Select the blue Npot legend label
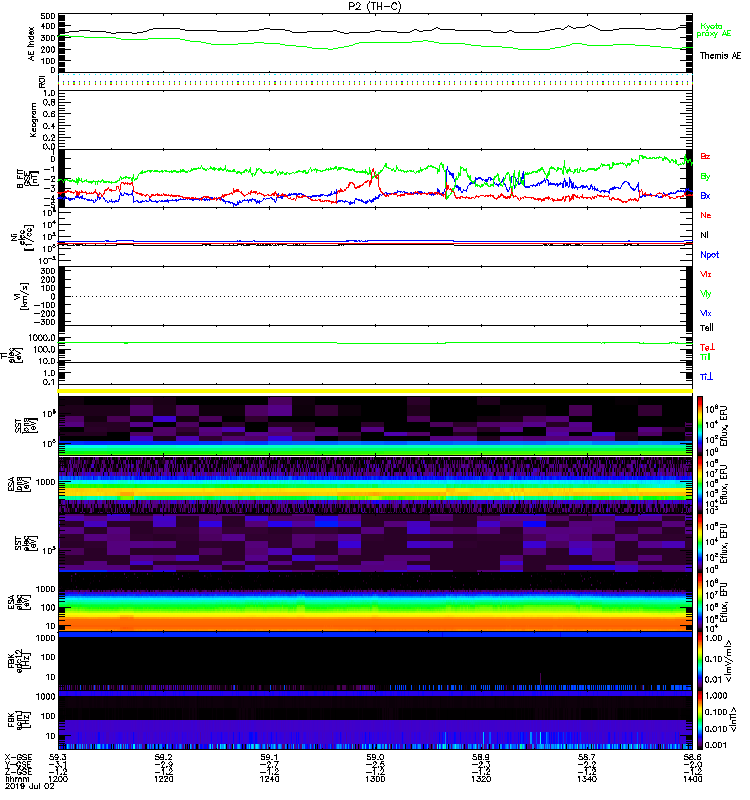Screen dimensions: 750x800 pyautogui.click(x=710, y=255)
